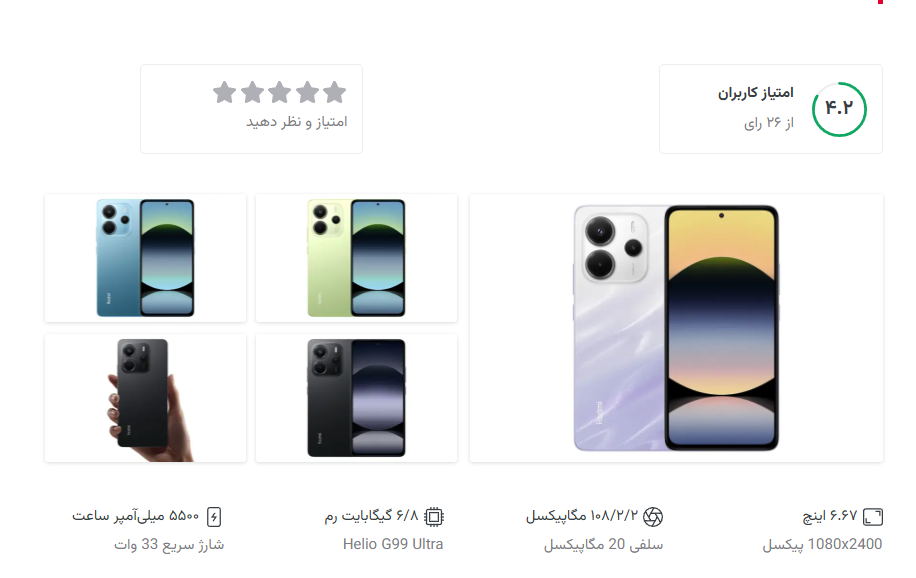The height and width of the screenshot is (578, 916).
Task: Open the green phone thumbnail
Action: click(x=356, y=258)
